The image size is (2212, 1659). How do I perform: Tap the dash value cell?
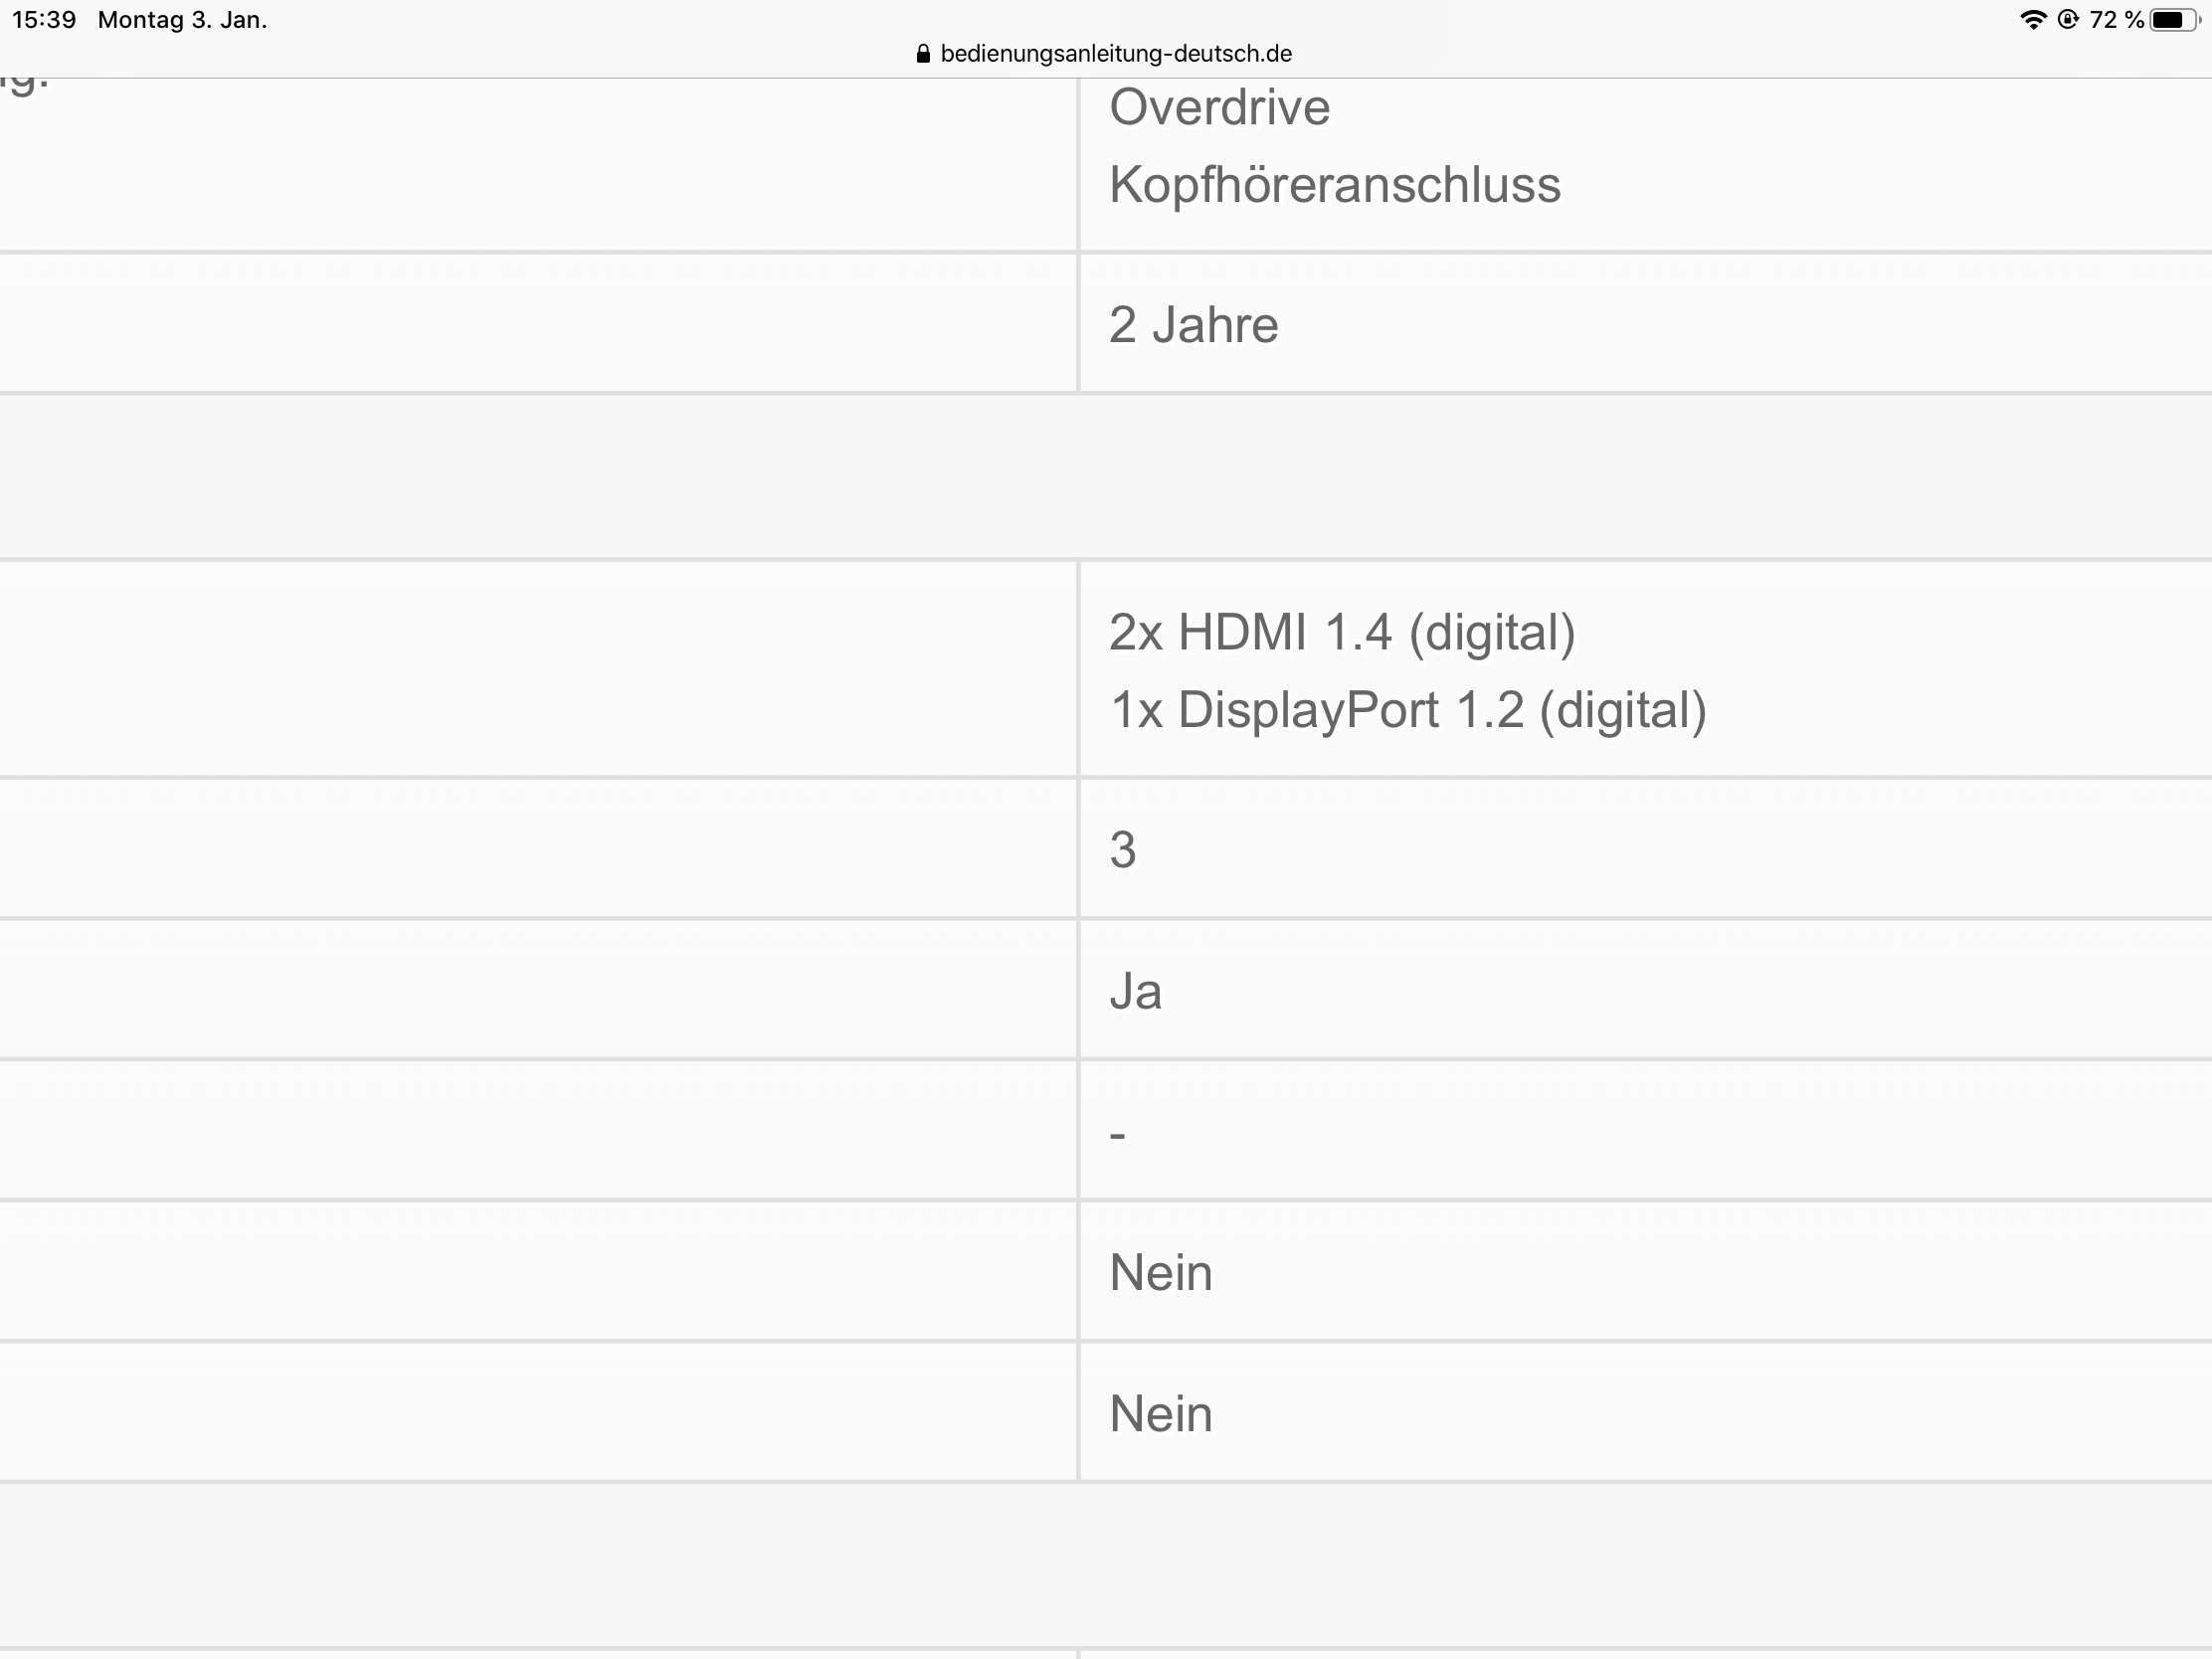(1646, 1131)
